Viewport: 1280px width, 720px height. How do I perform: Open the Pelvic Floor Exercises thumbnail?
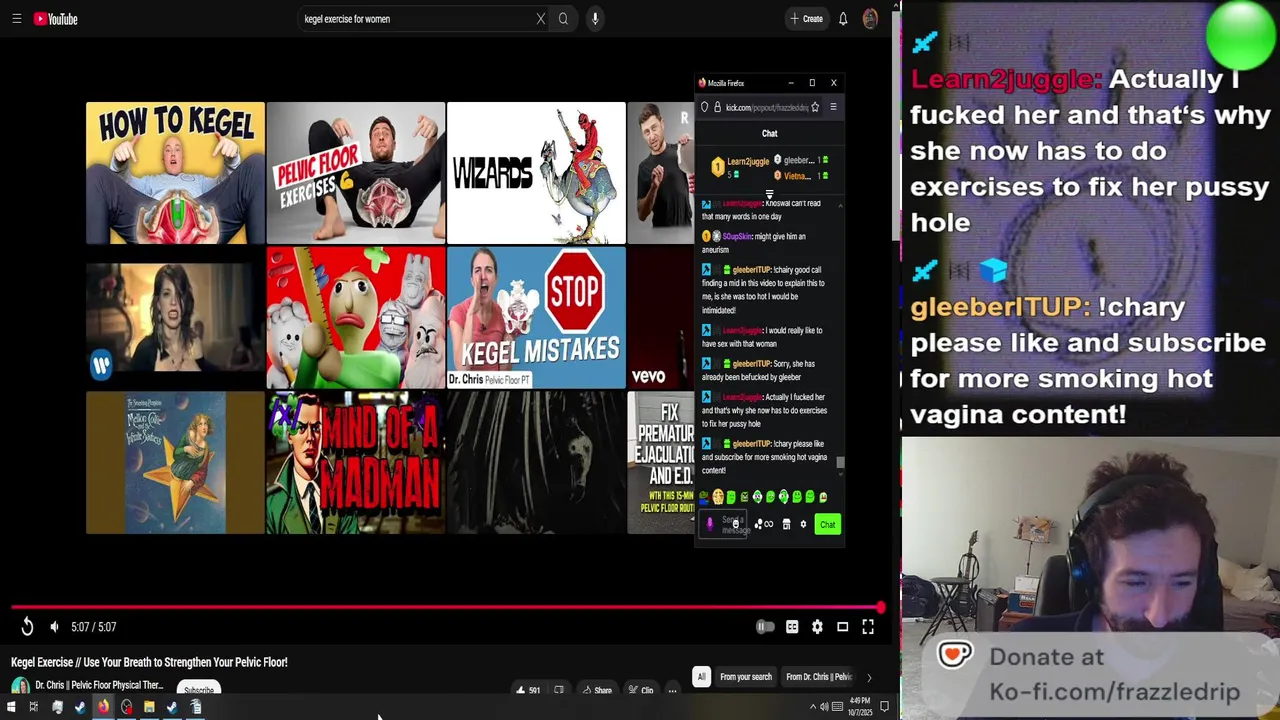coord(356,173)
